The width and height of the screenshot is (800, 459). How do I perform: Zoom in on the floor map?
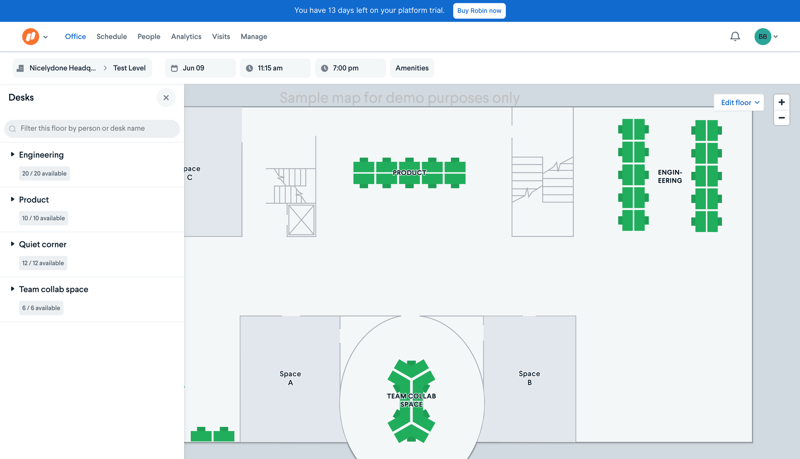pos(781,102)
